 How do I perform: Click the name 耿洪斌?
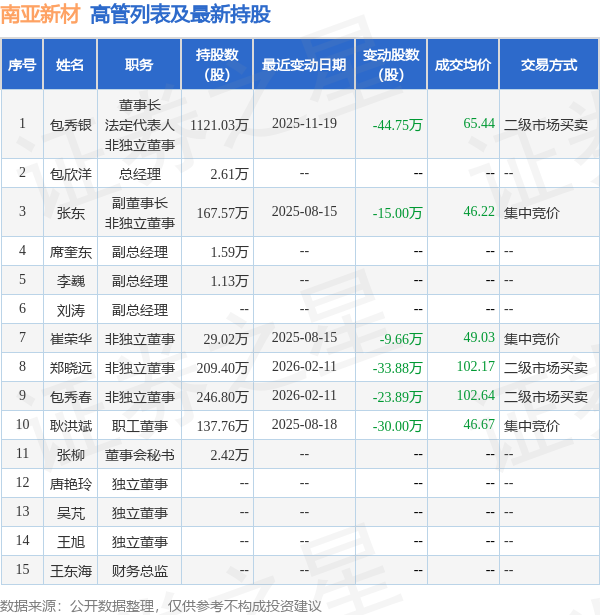[71, 426]
